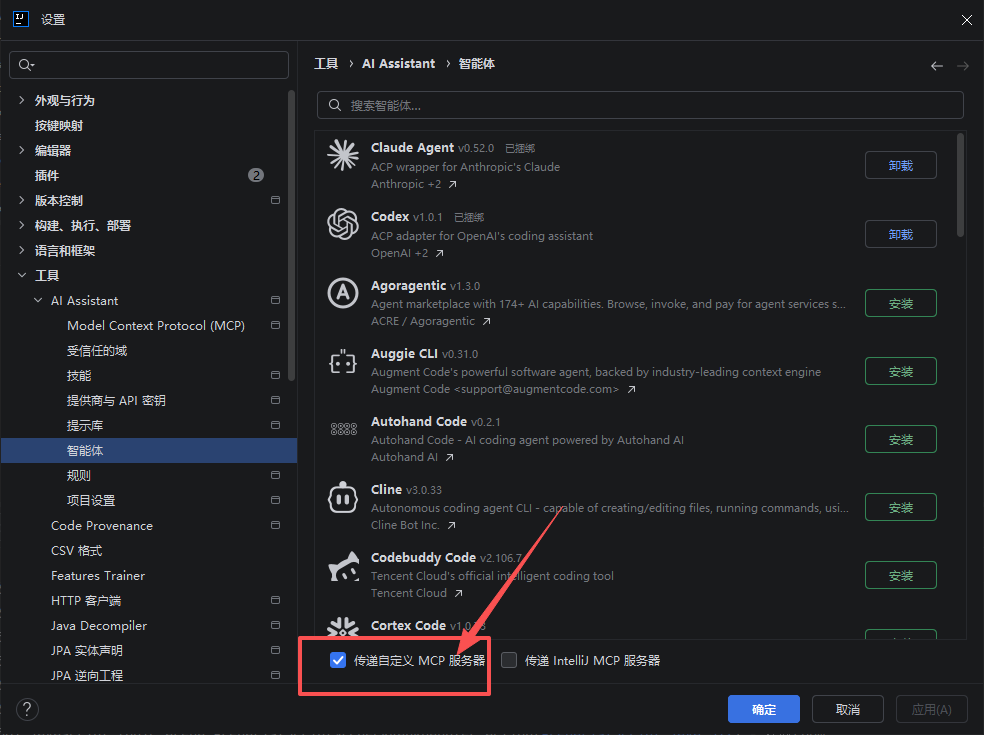Viewport: 984px width, 735px height.
Task: Click the 确定 button
Action: point(764,709)
